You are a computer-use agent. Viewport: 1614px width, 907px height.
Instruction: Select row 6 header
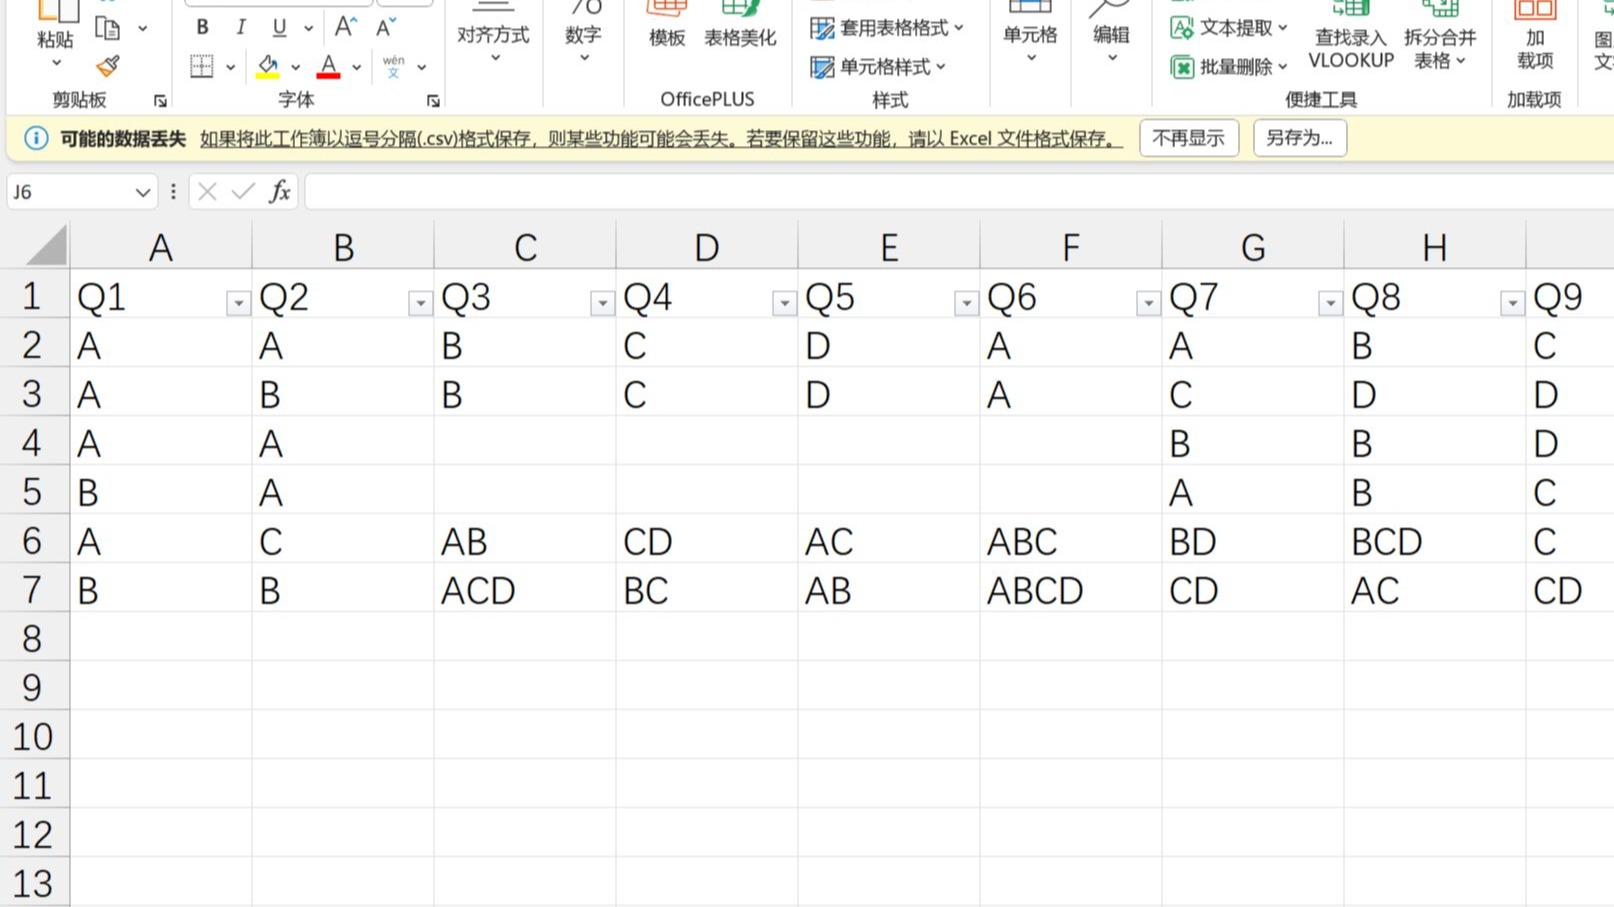pos(34,541)
